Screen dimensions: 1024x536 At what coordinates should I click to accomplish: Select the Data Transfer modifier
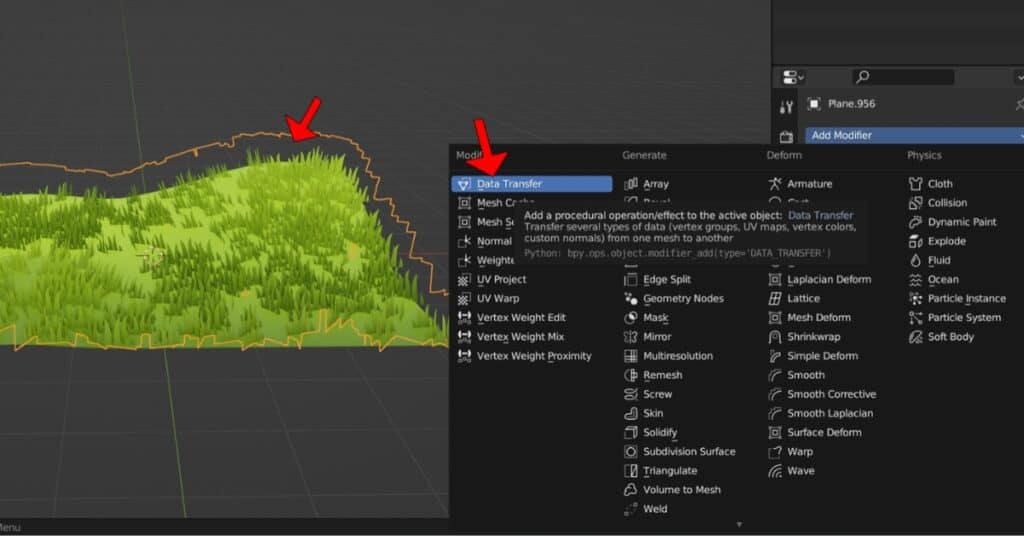tap(532, 184)
